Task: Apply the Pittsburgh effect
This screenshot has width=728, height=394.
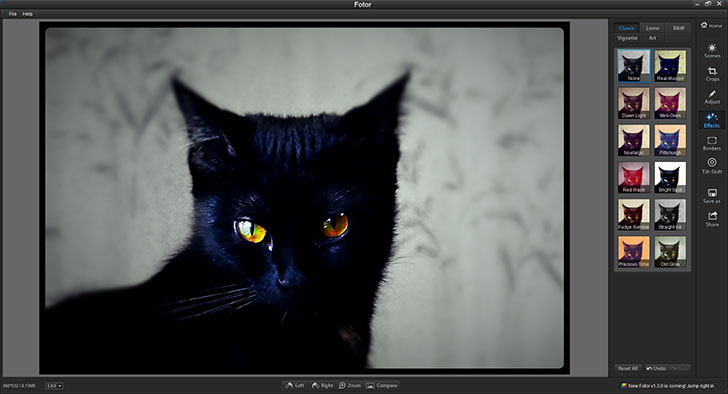Action: (670, 140)
